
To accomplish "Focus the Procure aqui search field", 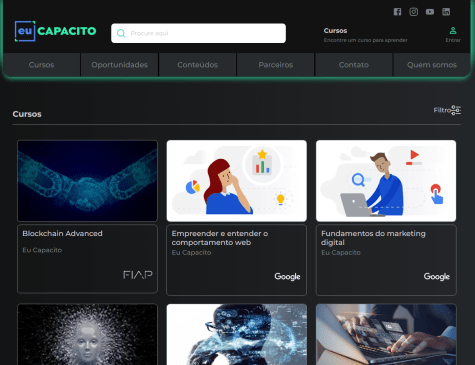I will click(198, 33).
